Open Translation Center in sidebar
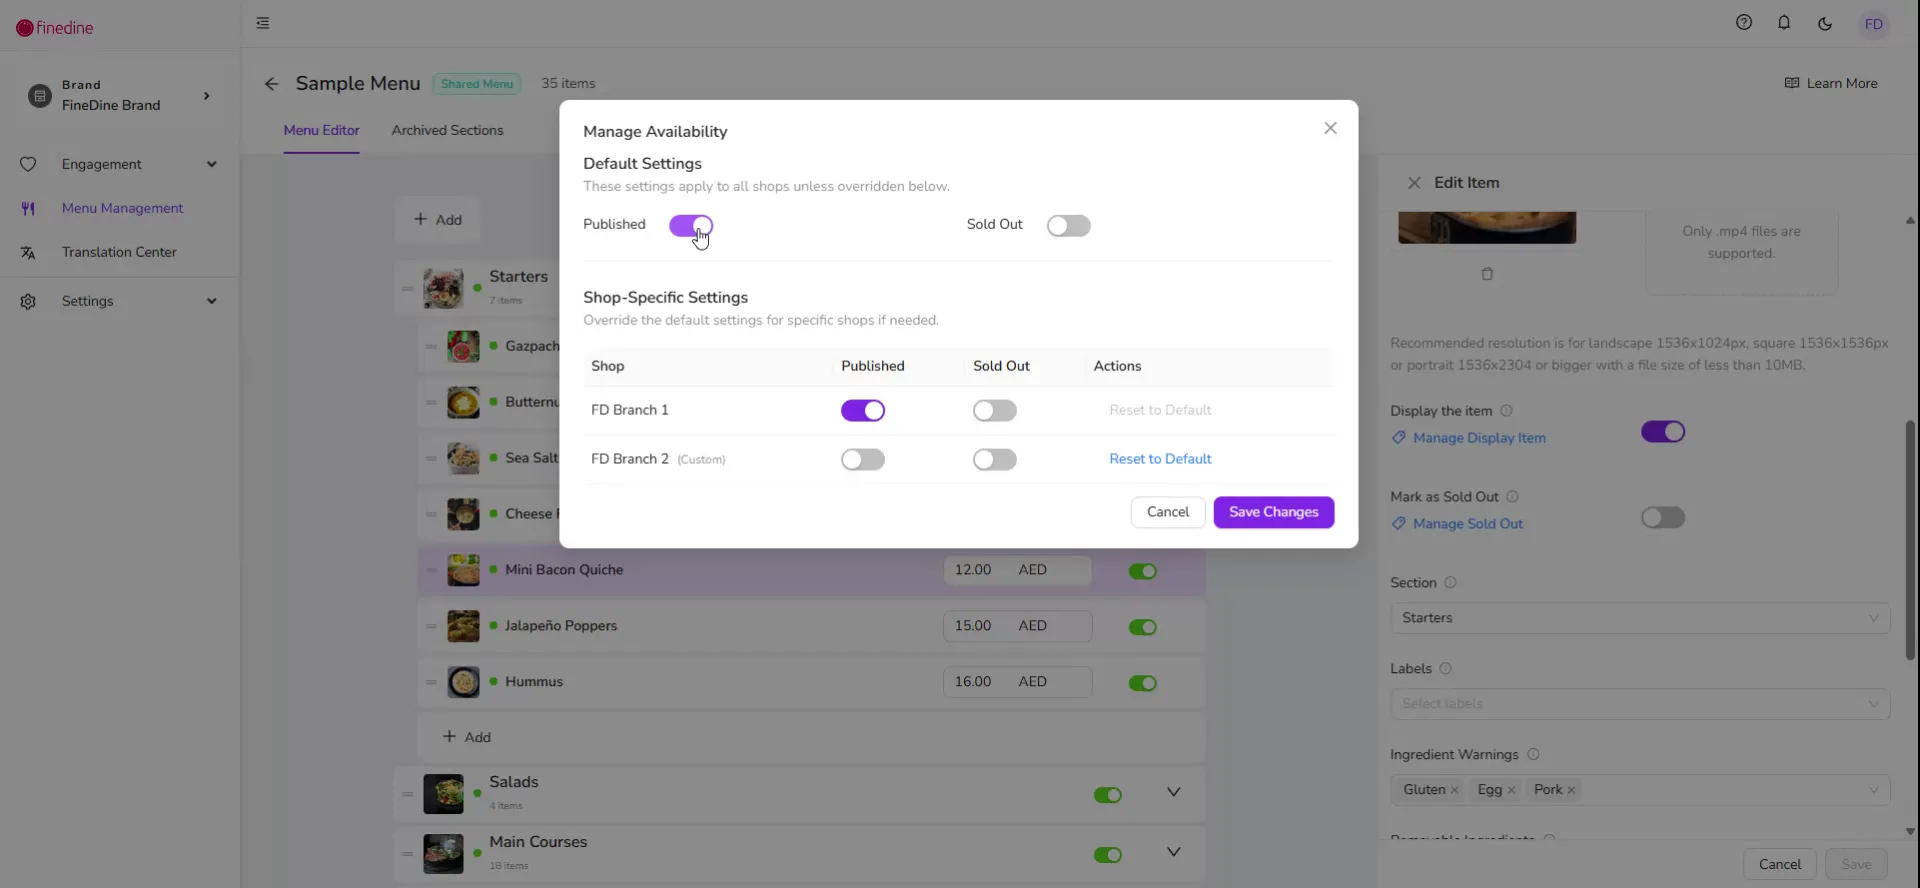Screen dimensions: 1920x888 pos(119,253)
